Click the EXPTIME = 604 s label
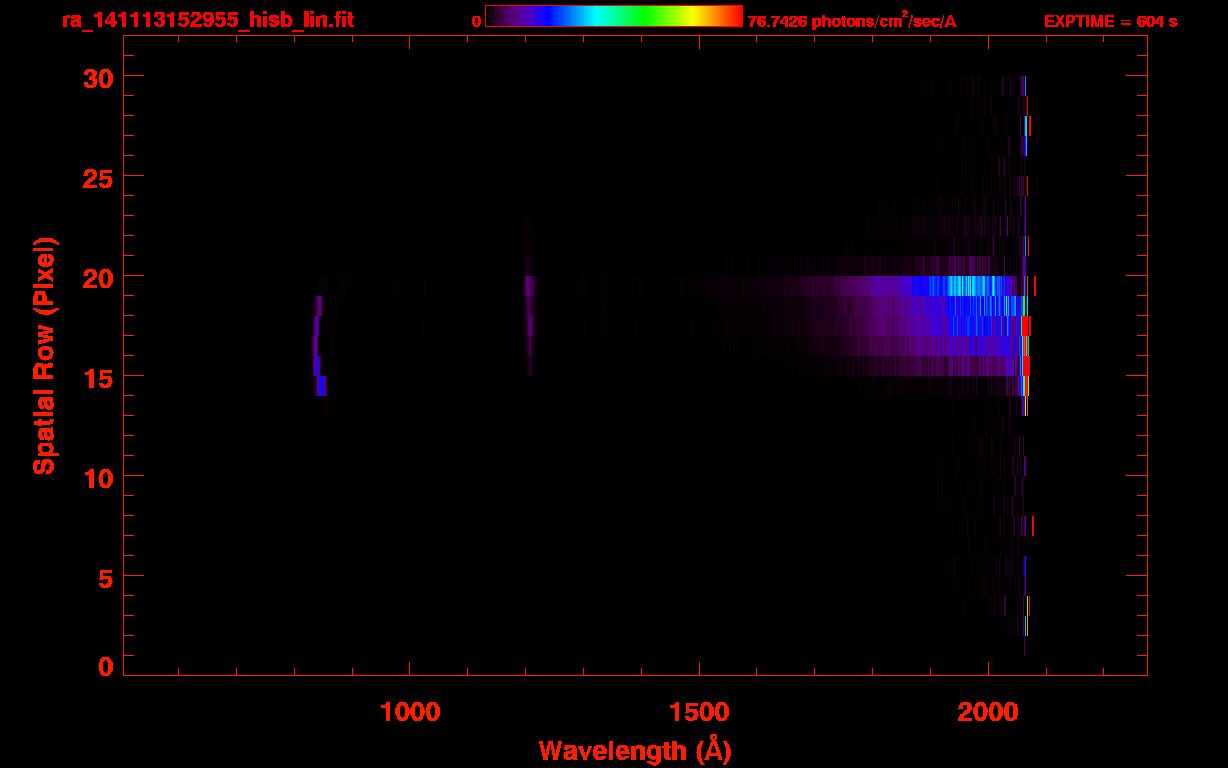This screenshot has width=1228, height=768. point(1110,21)
